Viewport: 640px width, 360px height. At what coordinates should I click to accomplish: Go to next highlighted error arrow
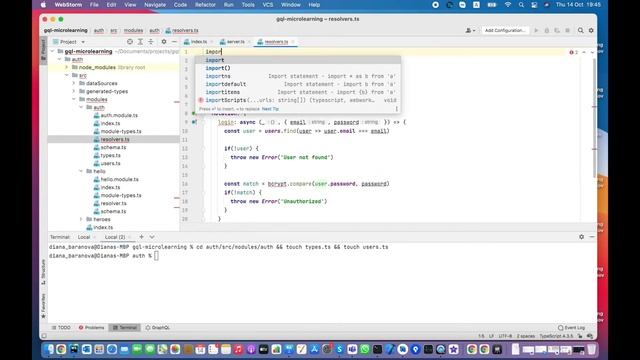coord(592,52)
